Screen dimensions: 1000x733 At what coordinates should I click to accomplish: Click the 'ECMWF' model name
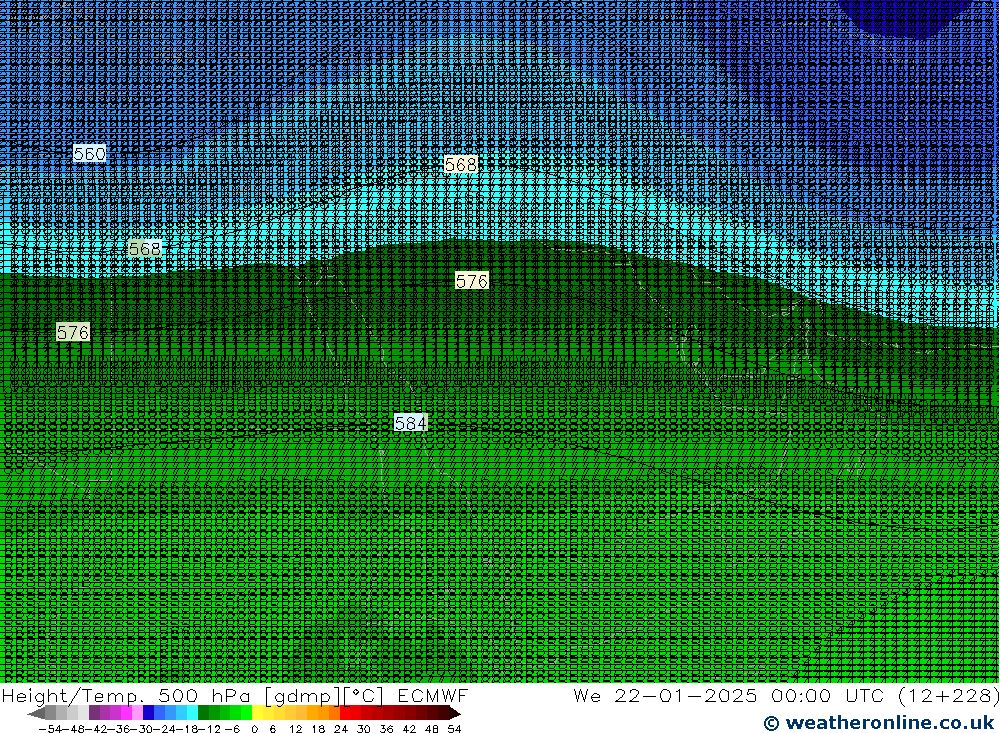point(432,695)
